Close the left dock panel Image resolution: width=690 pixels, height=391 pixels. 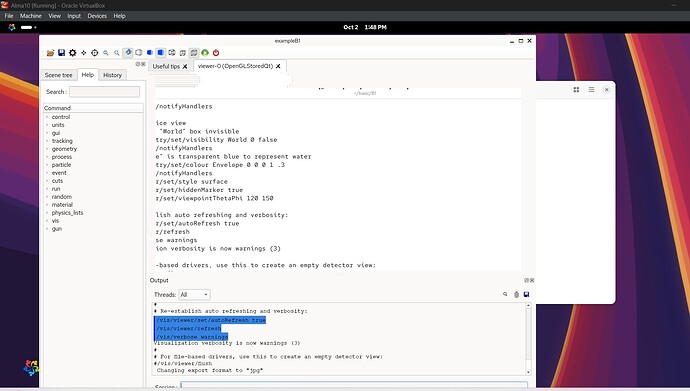143,64
